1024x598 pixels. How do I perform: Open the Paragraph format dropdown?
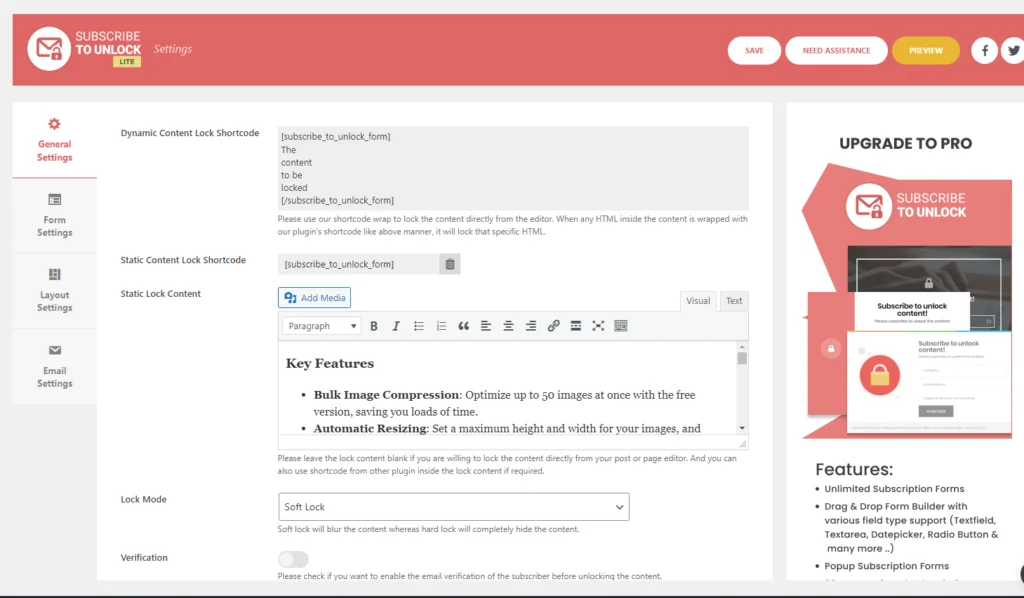(x=321, y=326)
